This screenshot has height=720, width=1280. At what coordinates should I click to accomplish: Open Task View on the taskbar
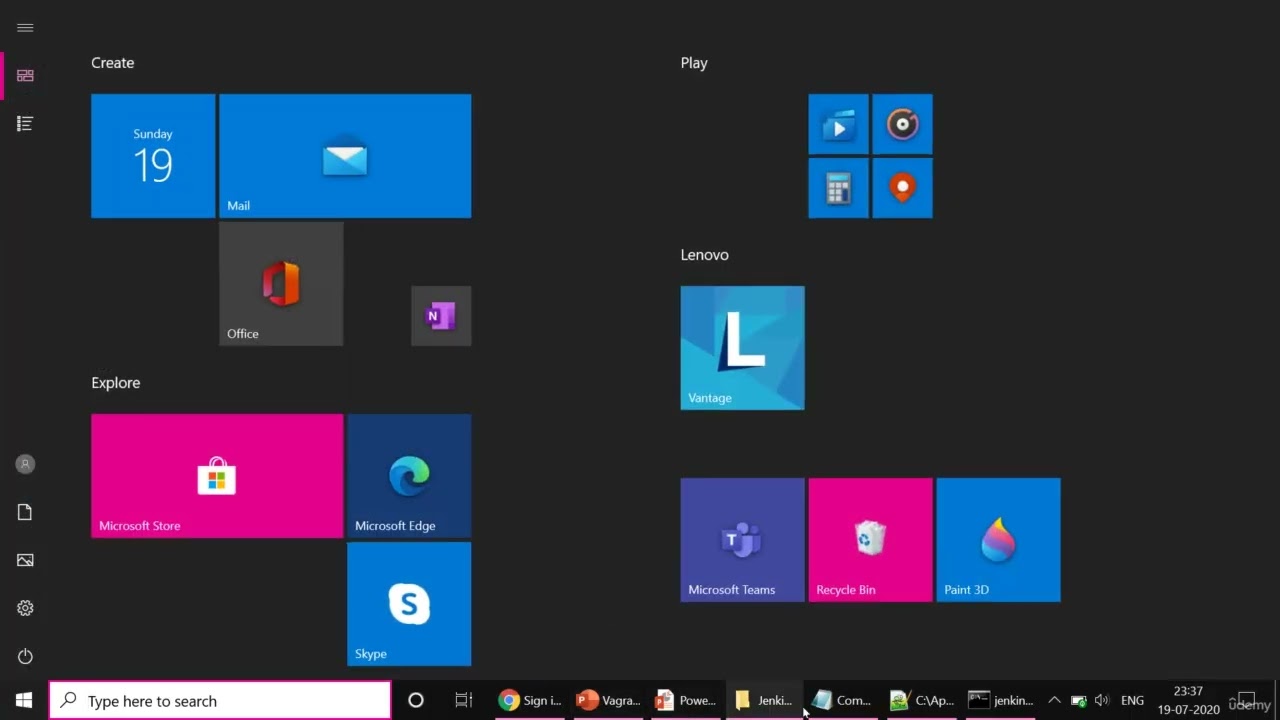tap(463, 700)
